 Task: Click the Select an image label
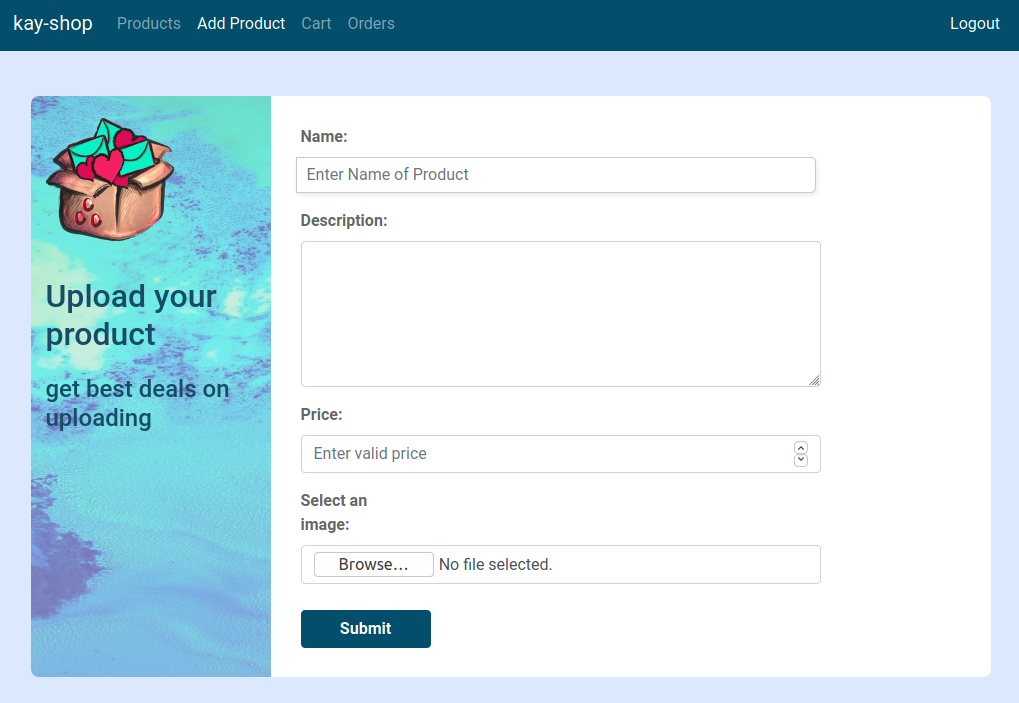333,512
